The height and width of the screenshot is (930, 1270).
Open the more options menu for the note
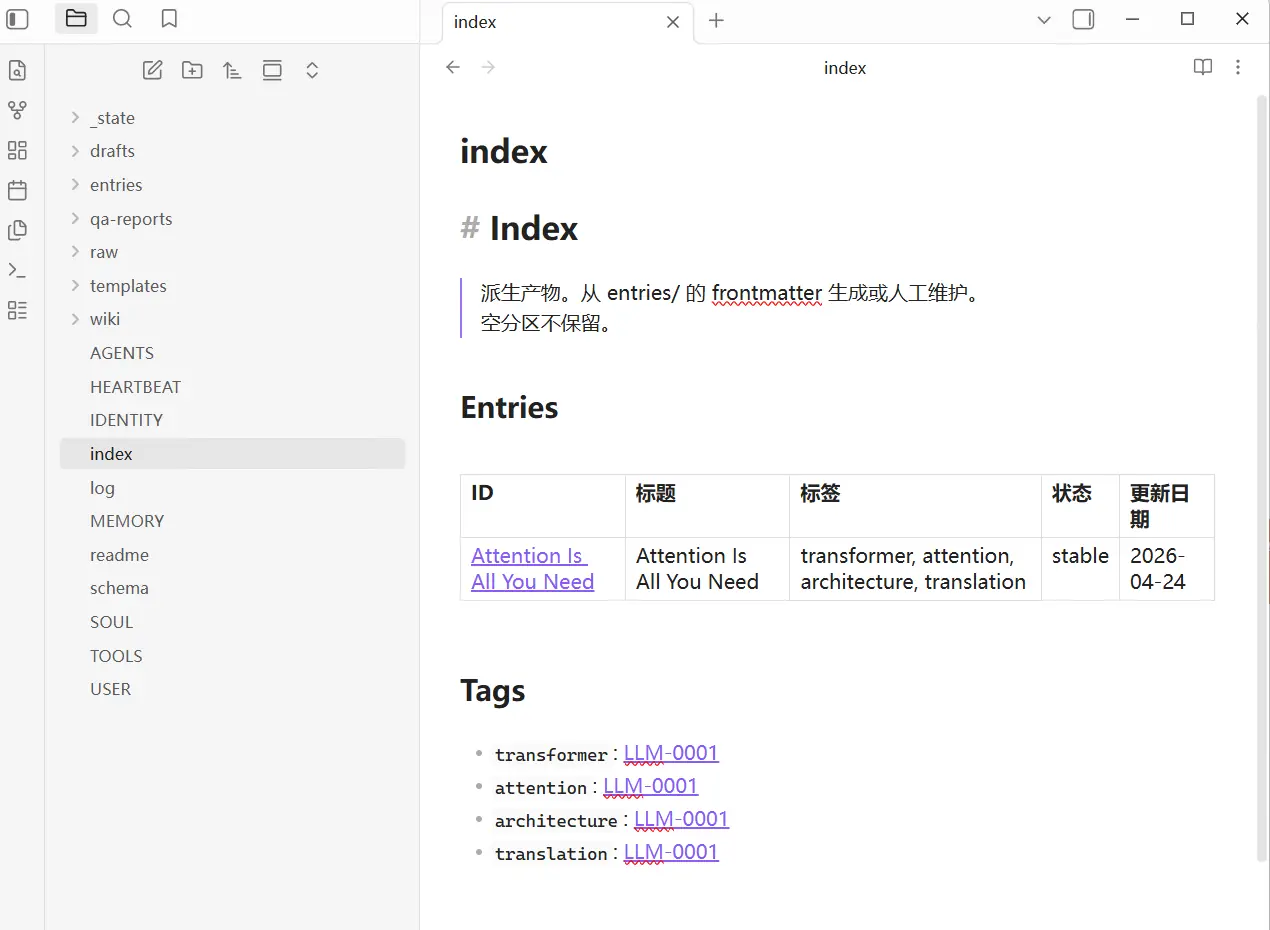click(x=1238, y=67)
